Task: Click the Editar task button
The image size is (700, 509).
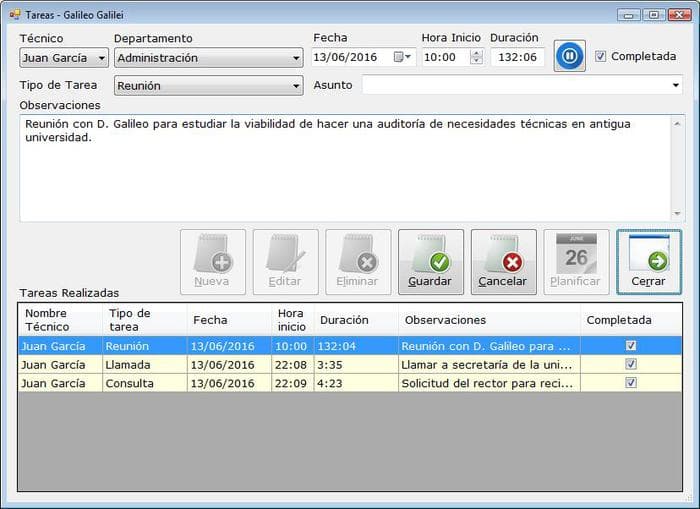Action: tap(286, 262)
